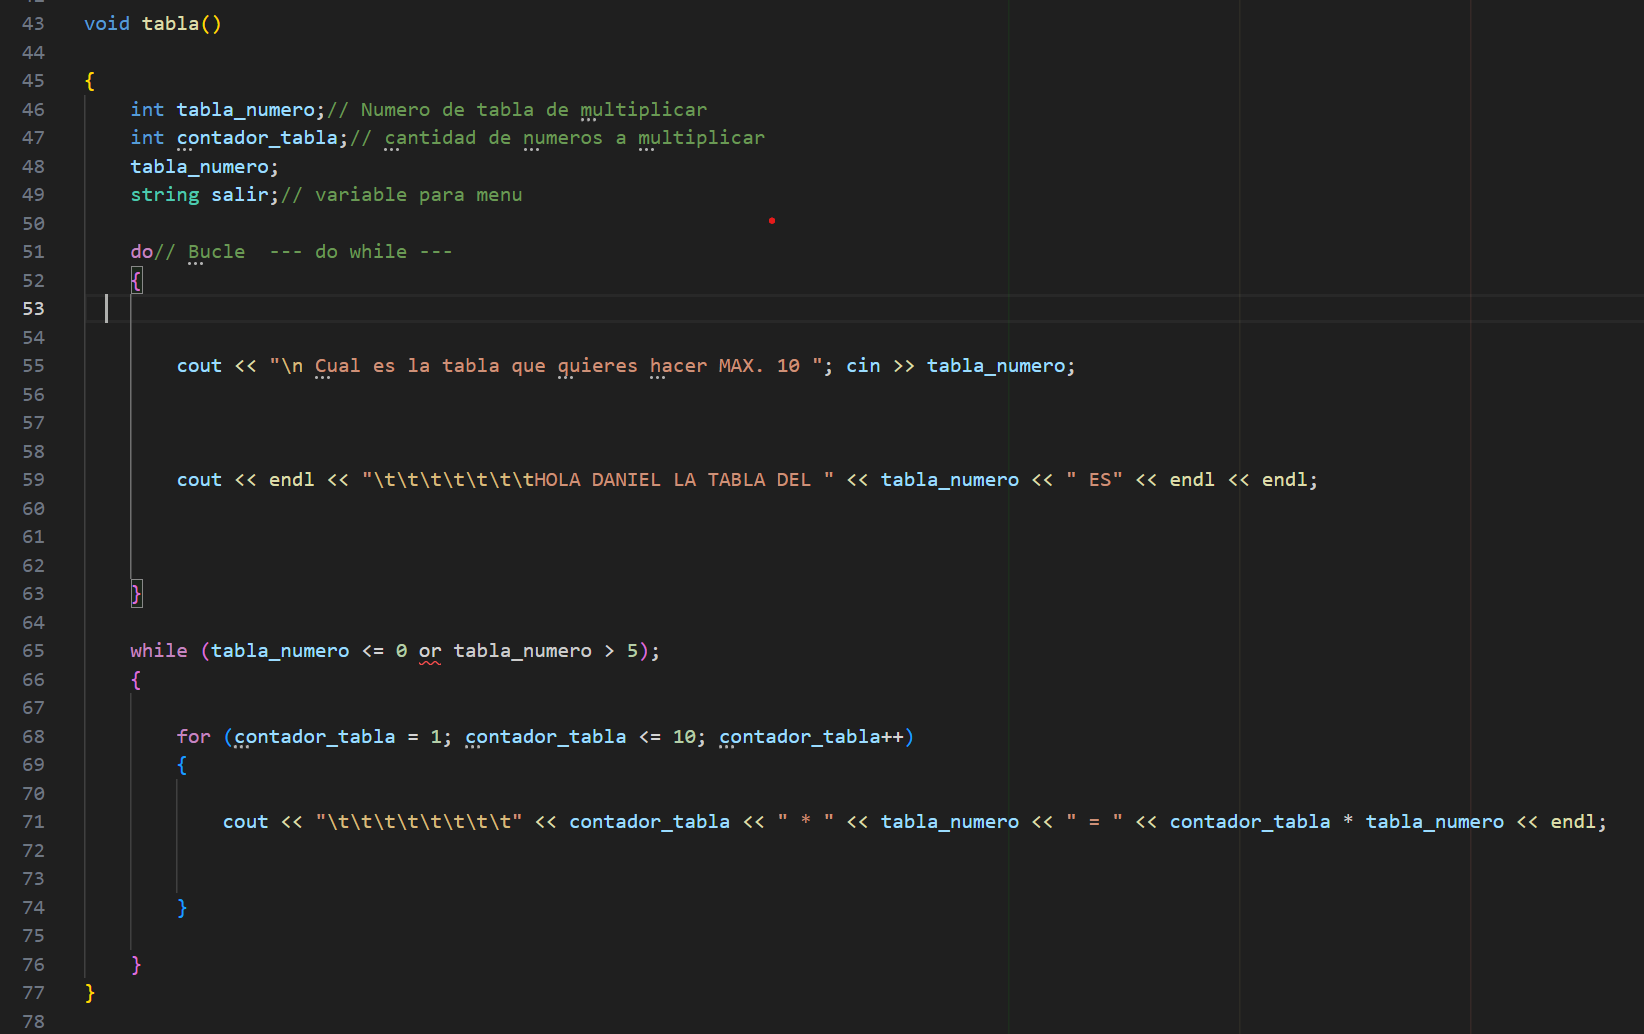Screen dimensions: 1644x1034
Task: Select the variable contador_tabla on line 47
Action: coord(257,137)
